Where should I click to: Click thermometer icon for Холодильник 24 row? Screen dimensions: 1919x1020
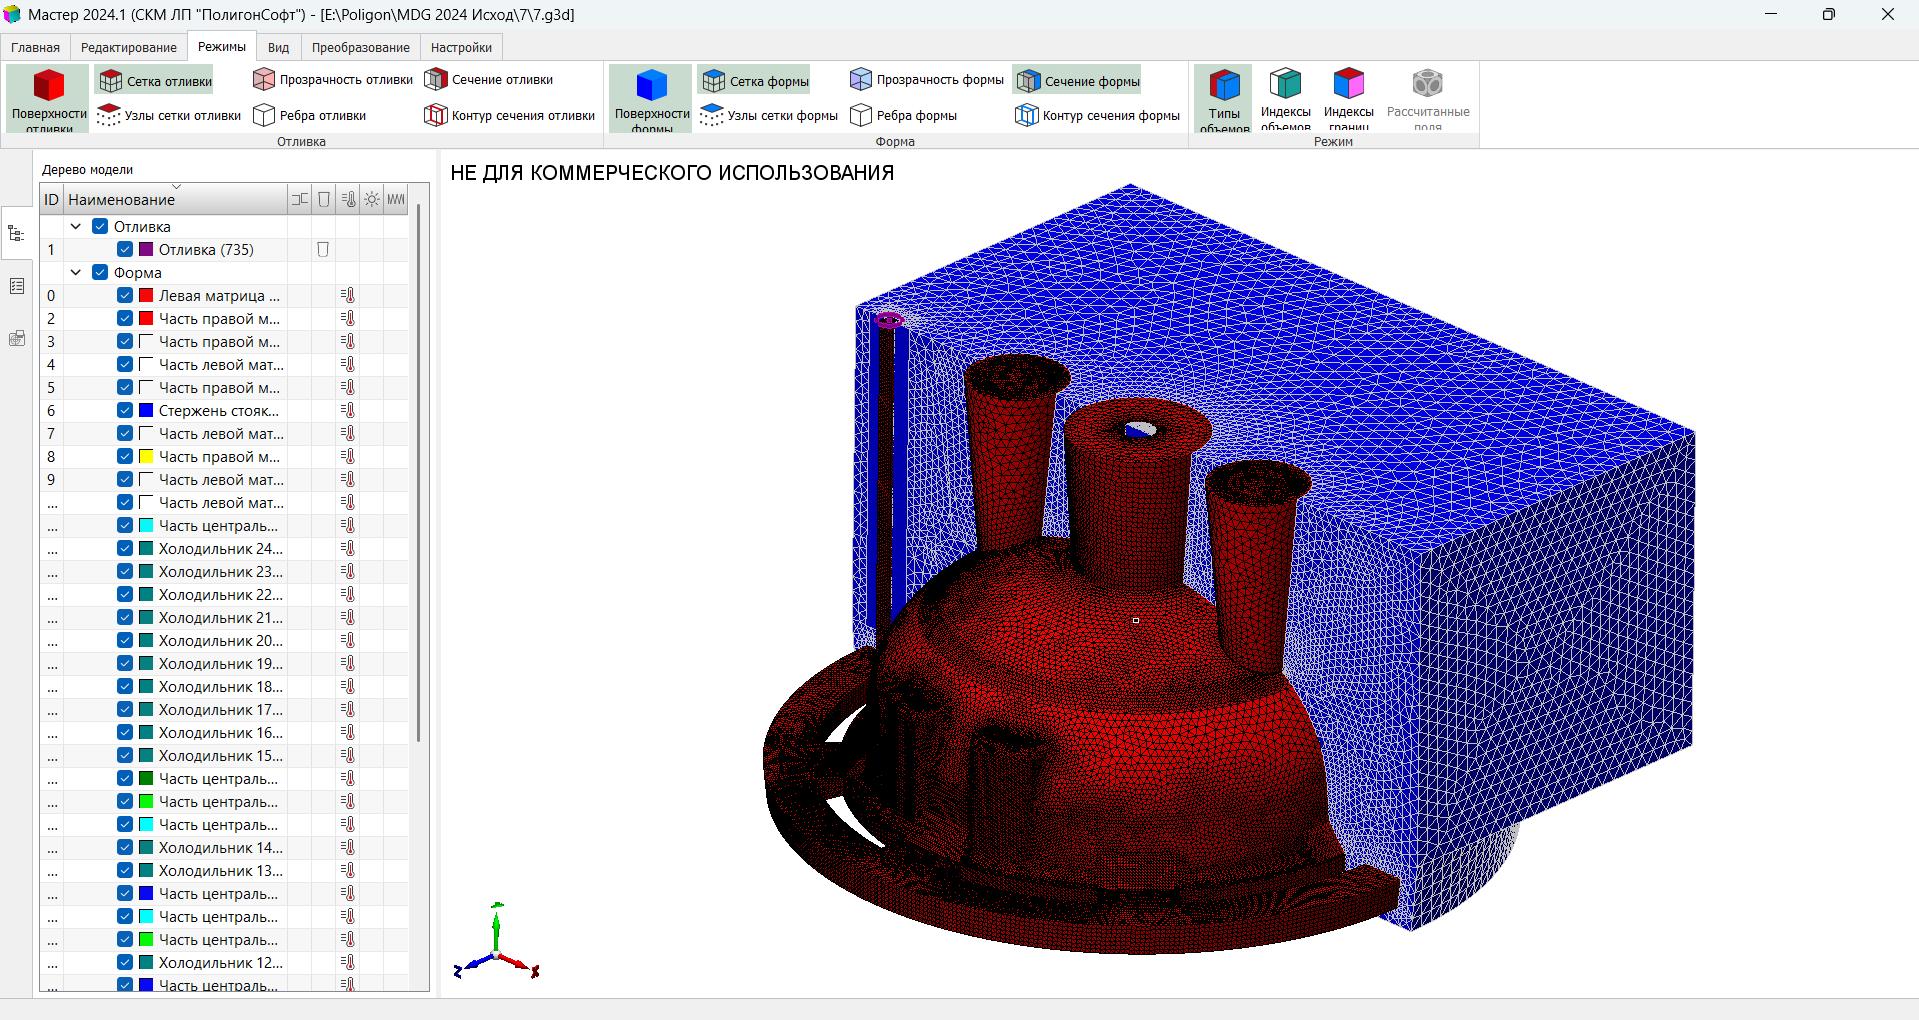coord(348,548)
